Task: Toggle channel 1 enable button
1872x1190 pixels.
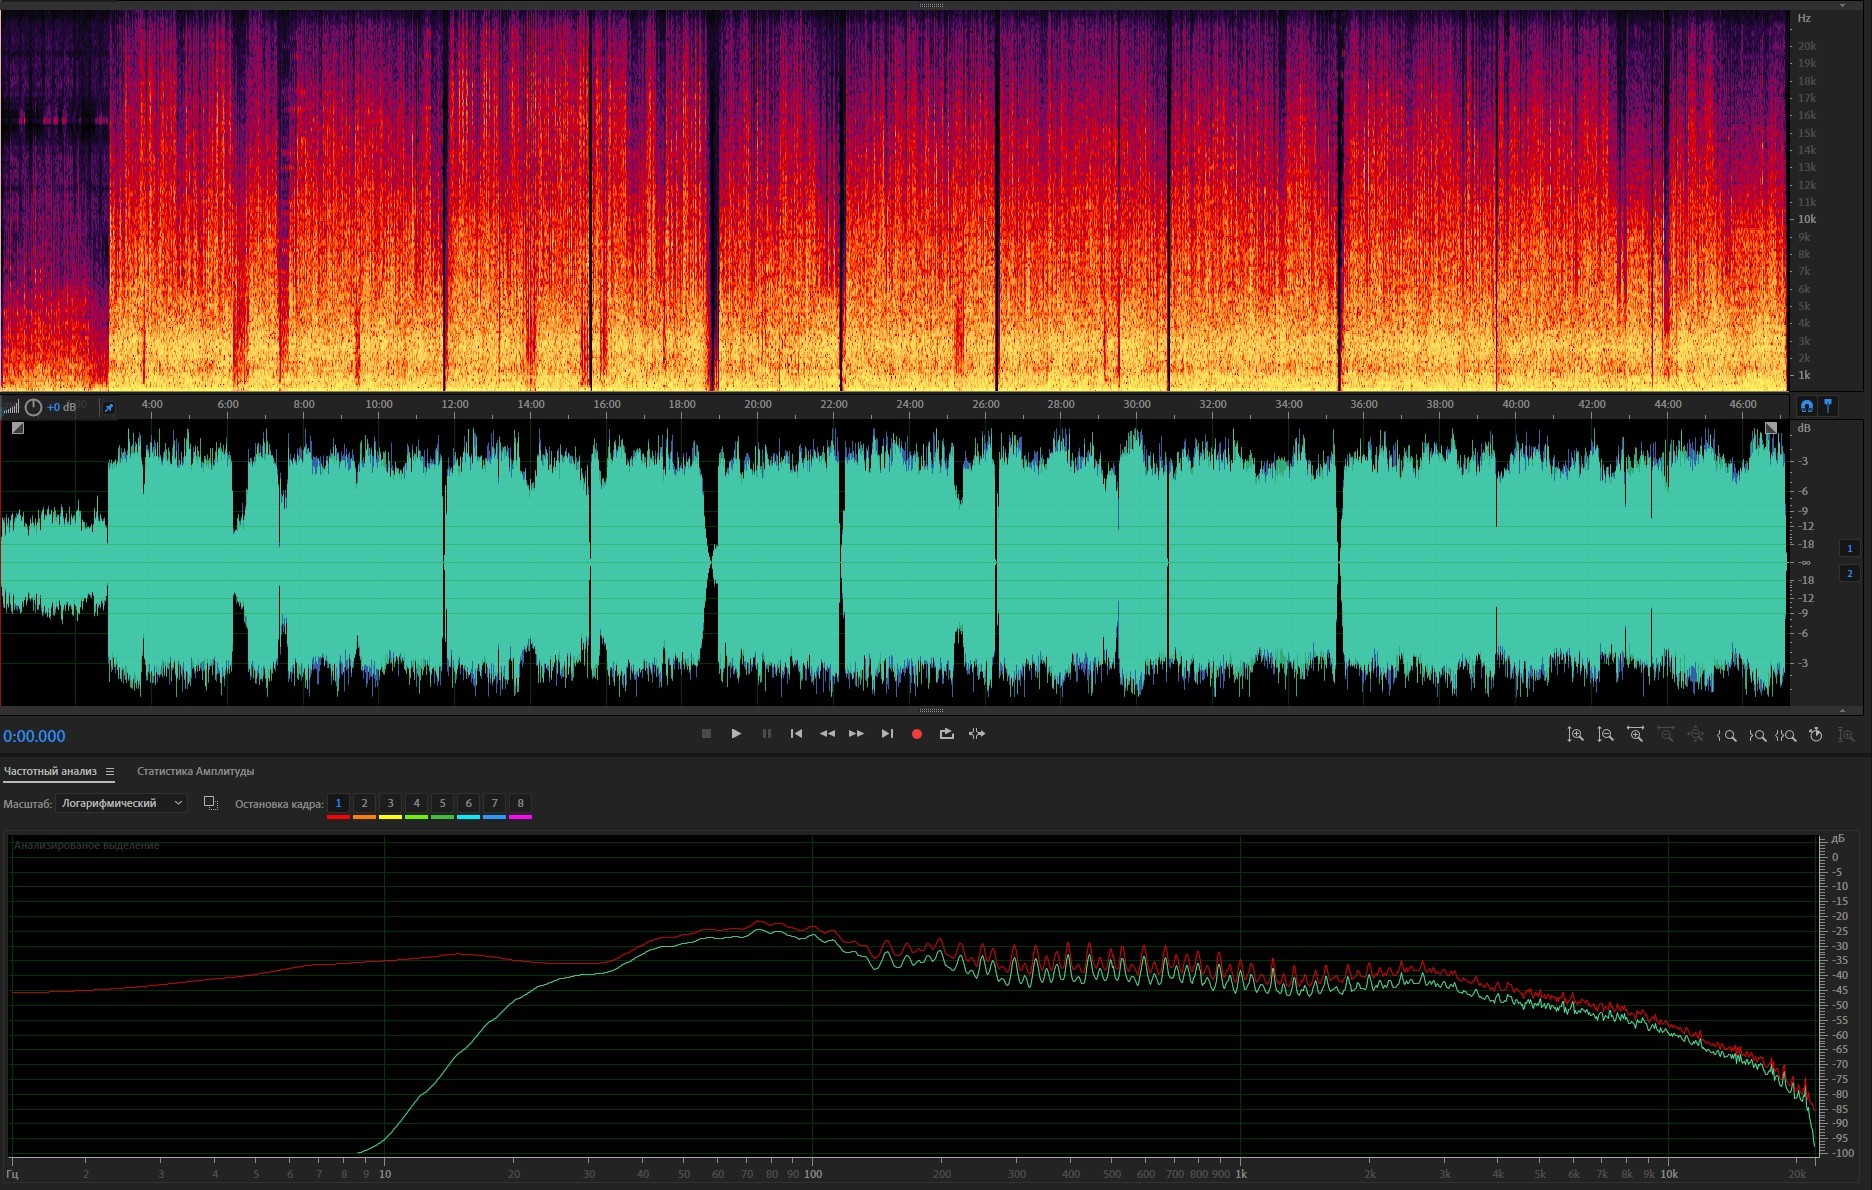Action: 1849,548
